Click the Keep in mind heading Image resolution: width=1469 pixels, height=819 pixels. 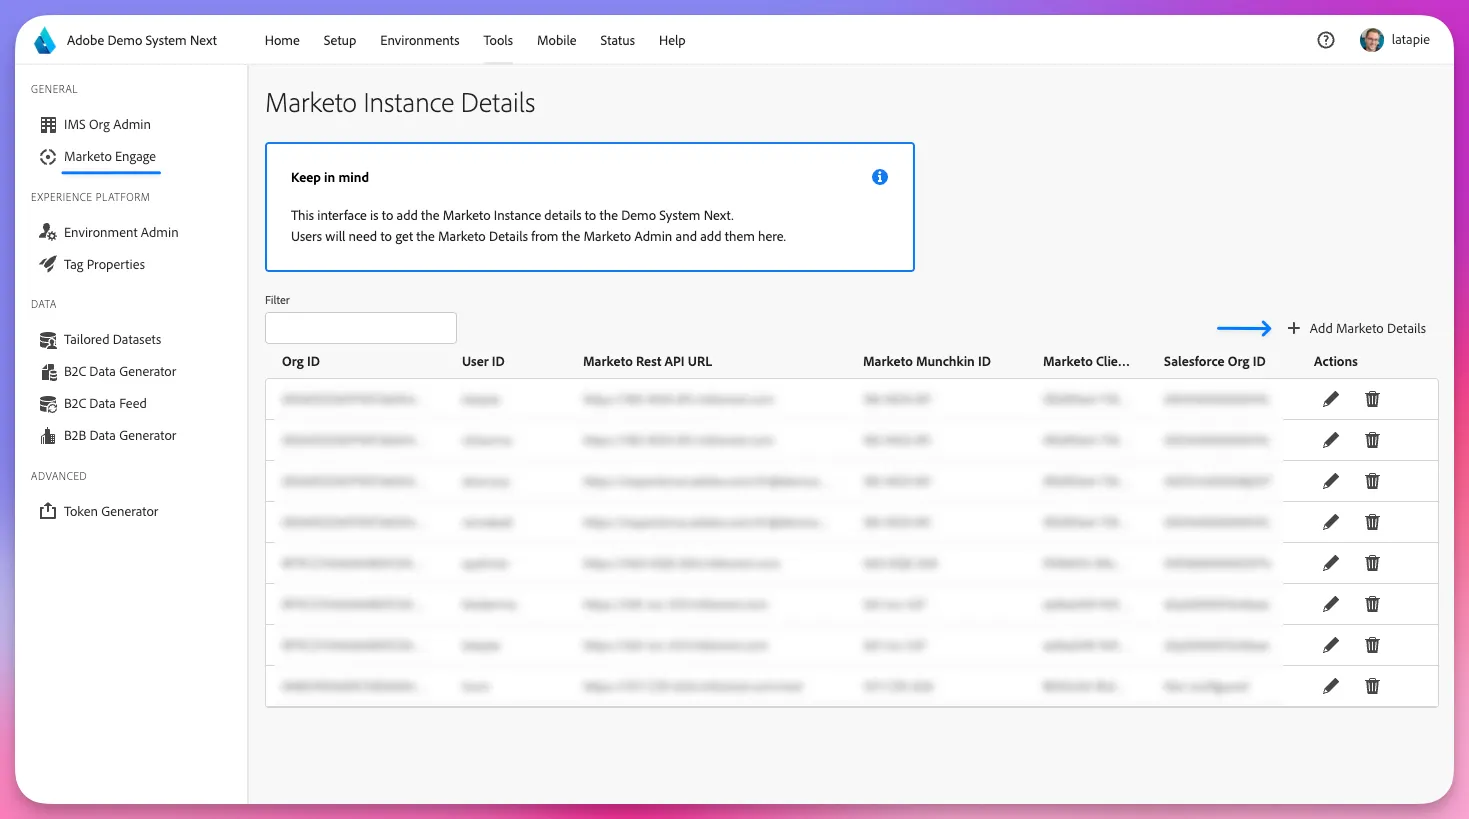[330, 178]
